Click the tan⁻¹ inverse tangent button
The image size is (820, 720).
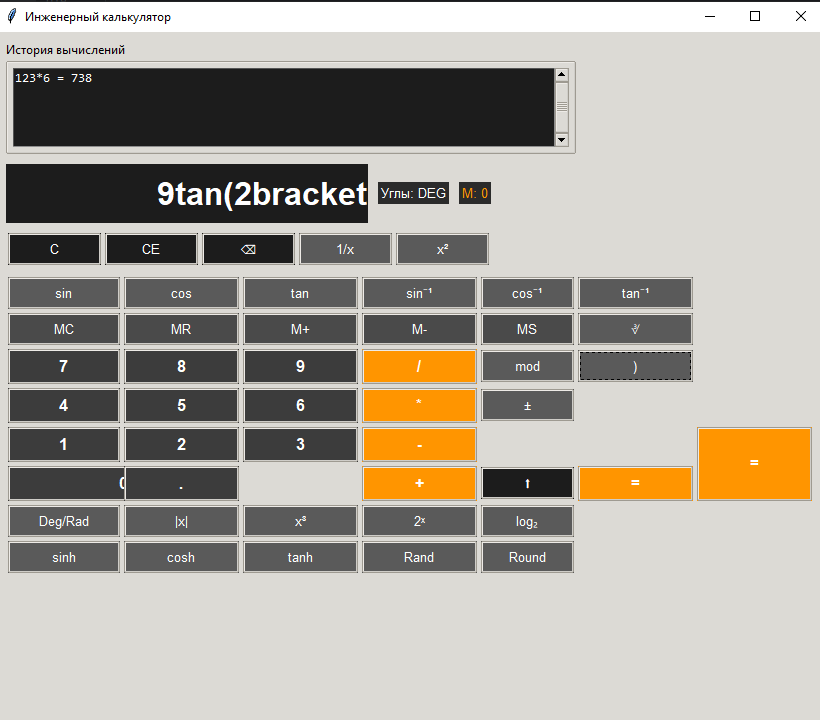tap(635, 293)
